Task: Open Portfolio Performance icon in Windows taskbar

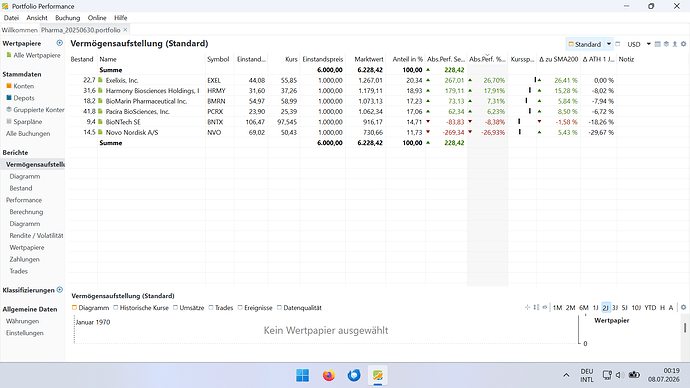Action: pyautogui.click(x=378, y=375)
